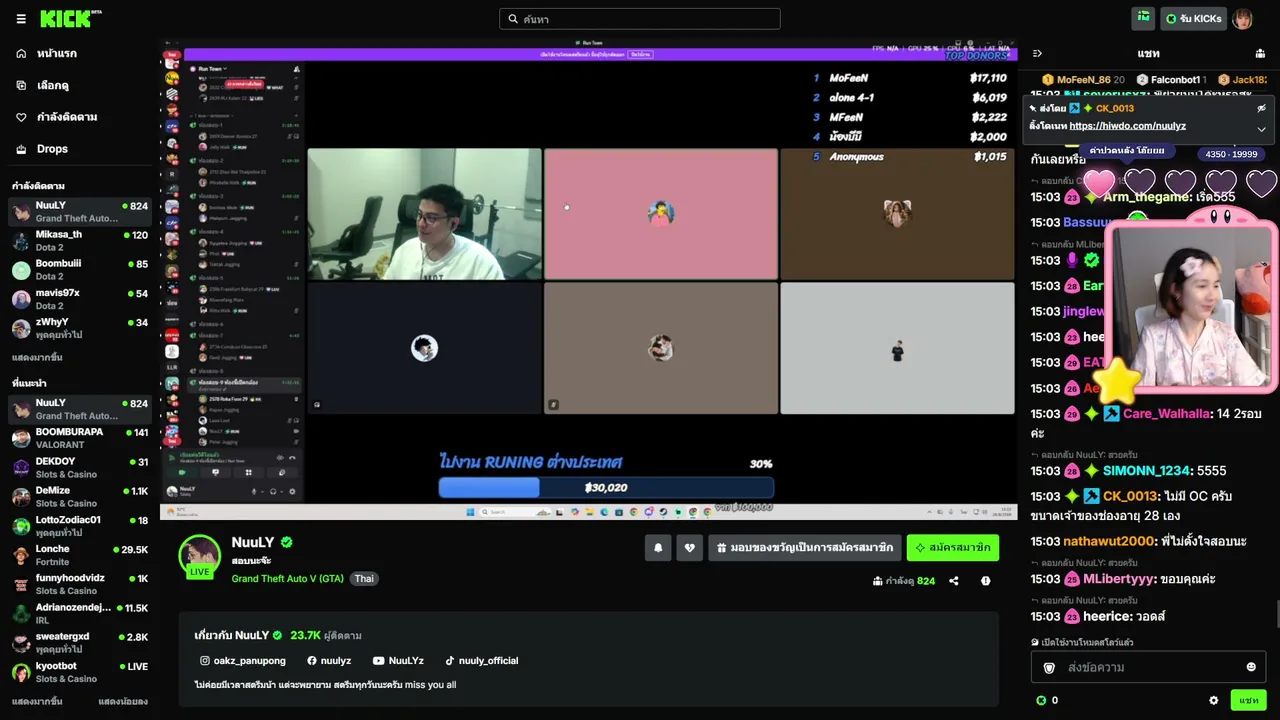Image resolution: width=1280 pixels, height=720 pixels.
Task: Open Boombuiii channel in sidebar
Action: 80,270
